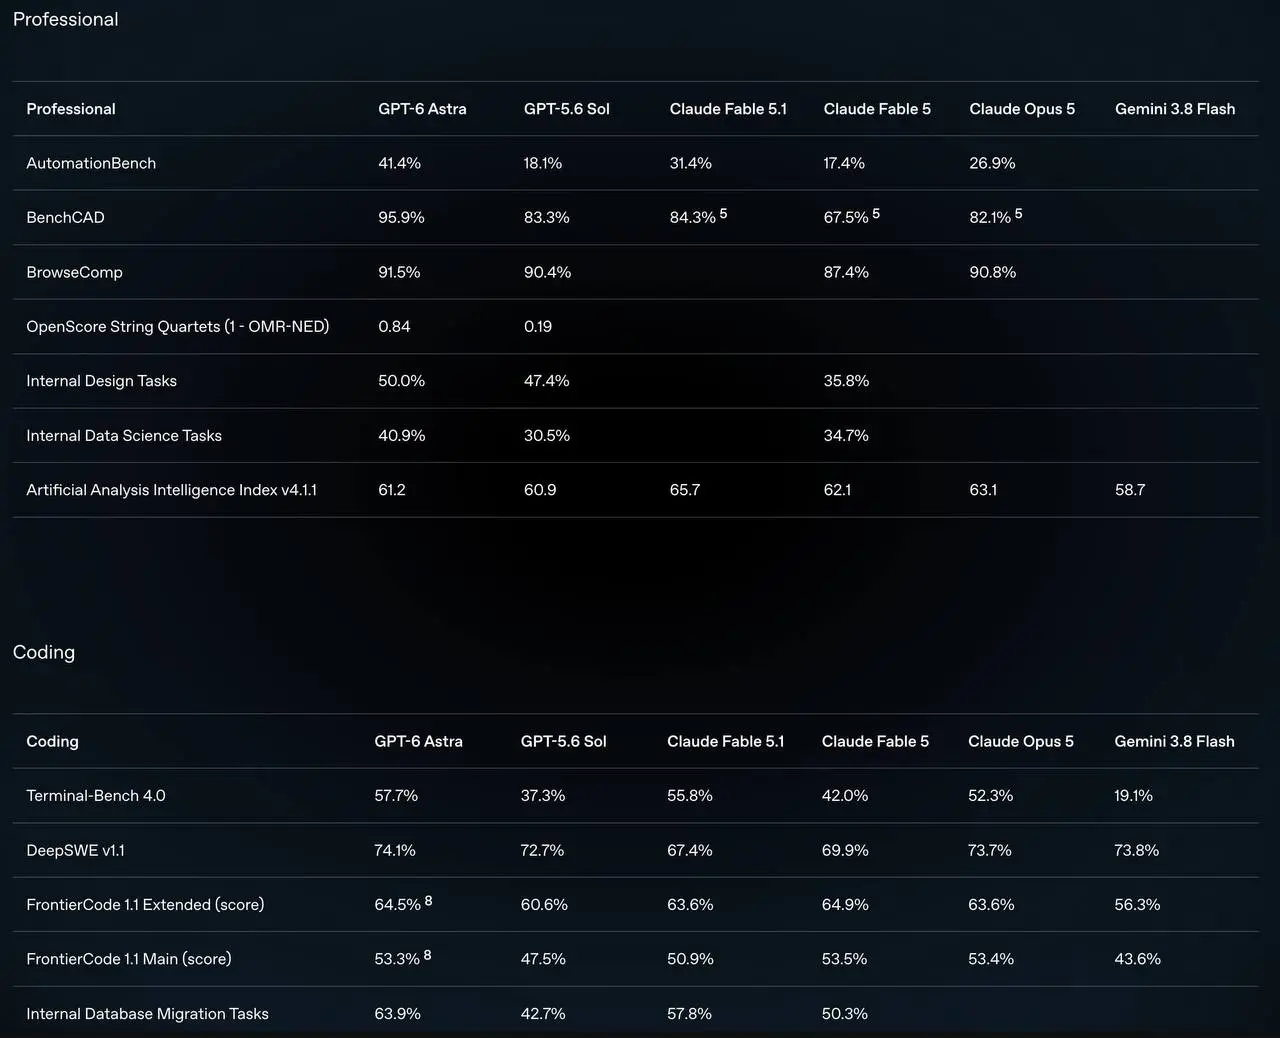Viewport: 1280px width, 1038px height.
Task: Click GPT-6 Astra header in Professional table
Action: click(422, 109)
